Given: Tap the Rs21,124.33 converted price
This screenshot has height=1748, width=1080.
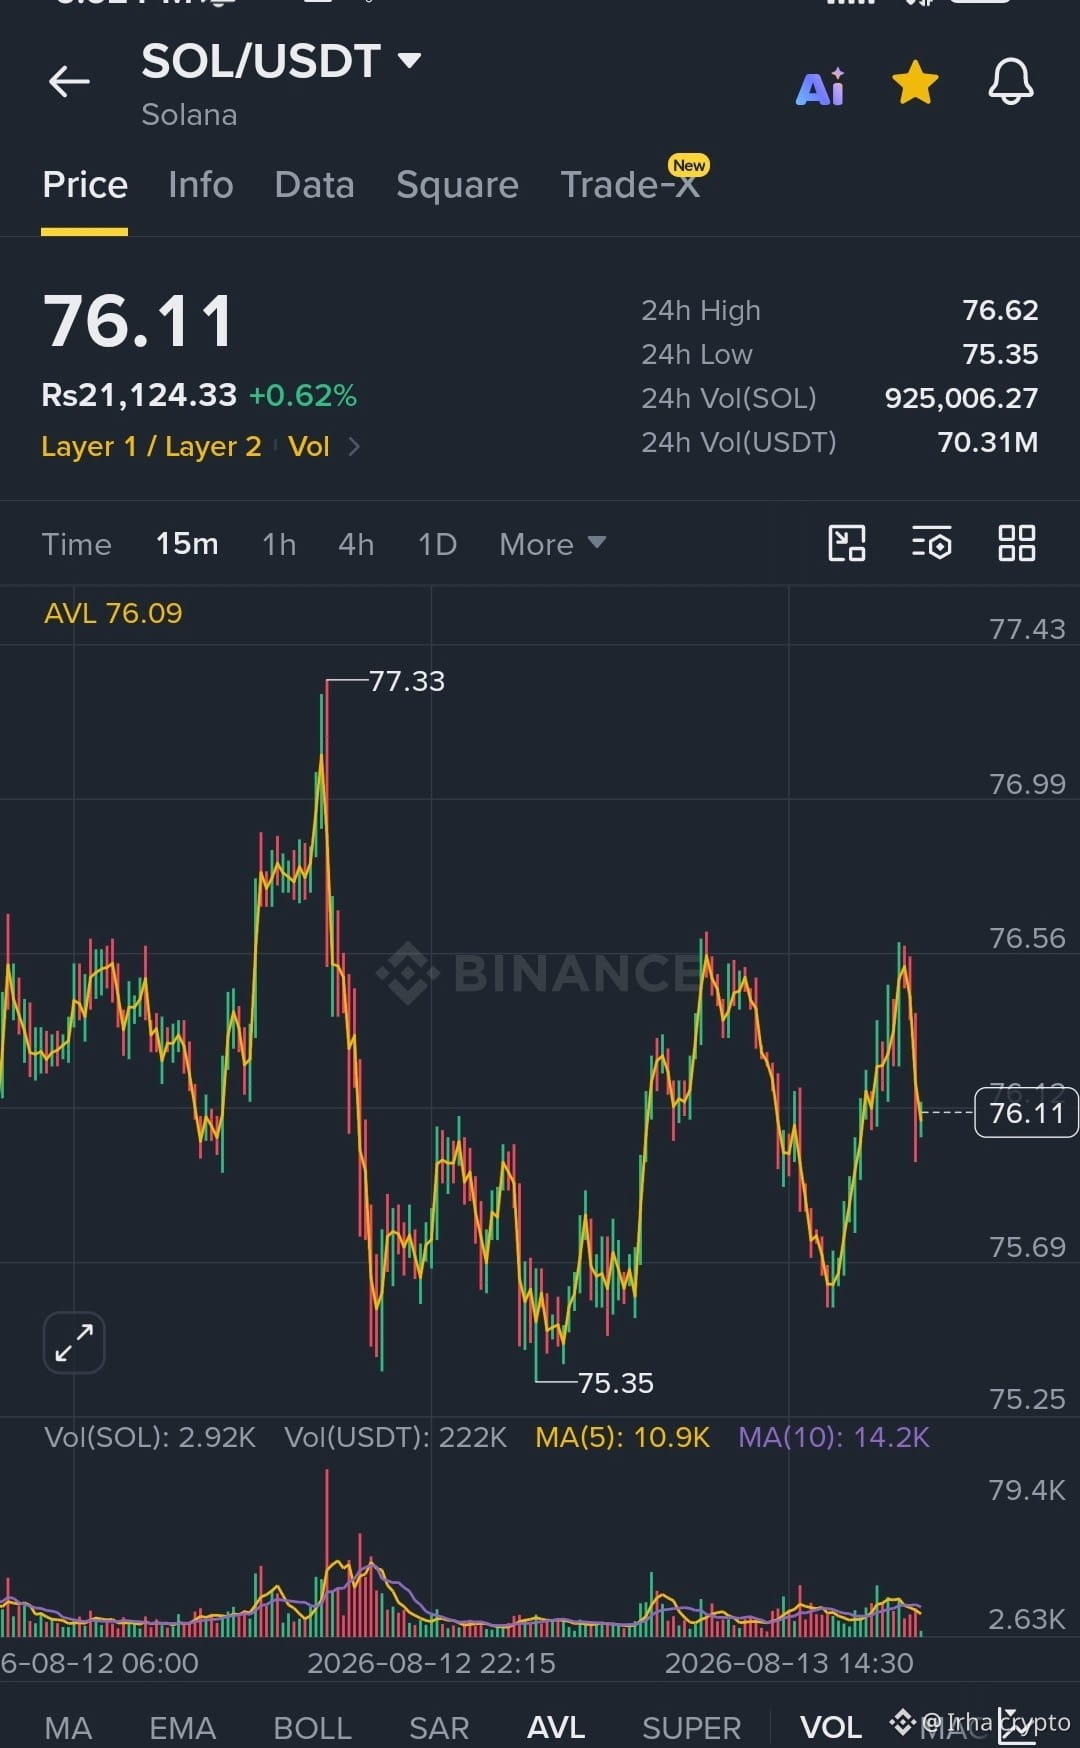Looking at the screenshot, I should (x=139, y=395).
